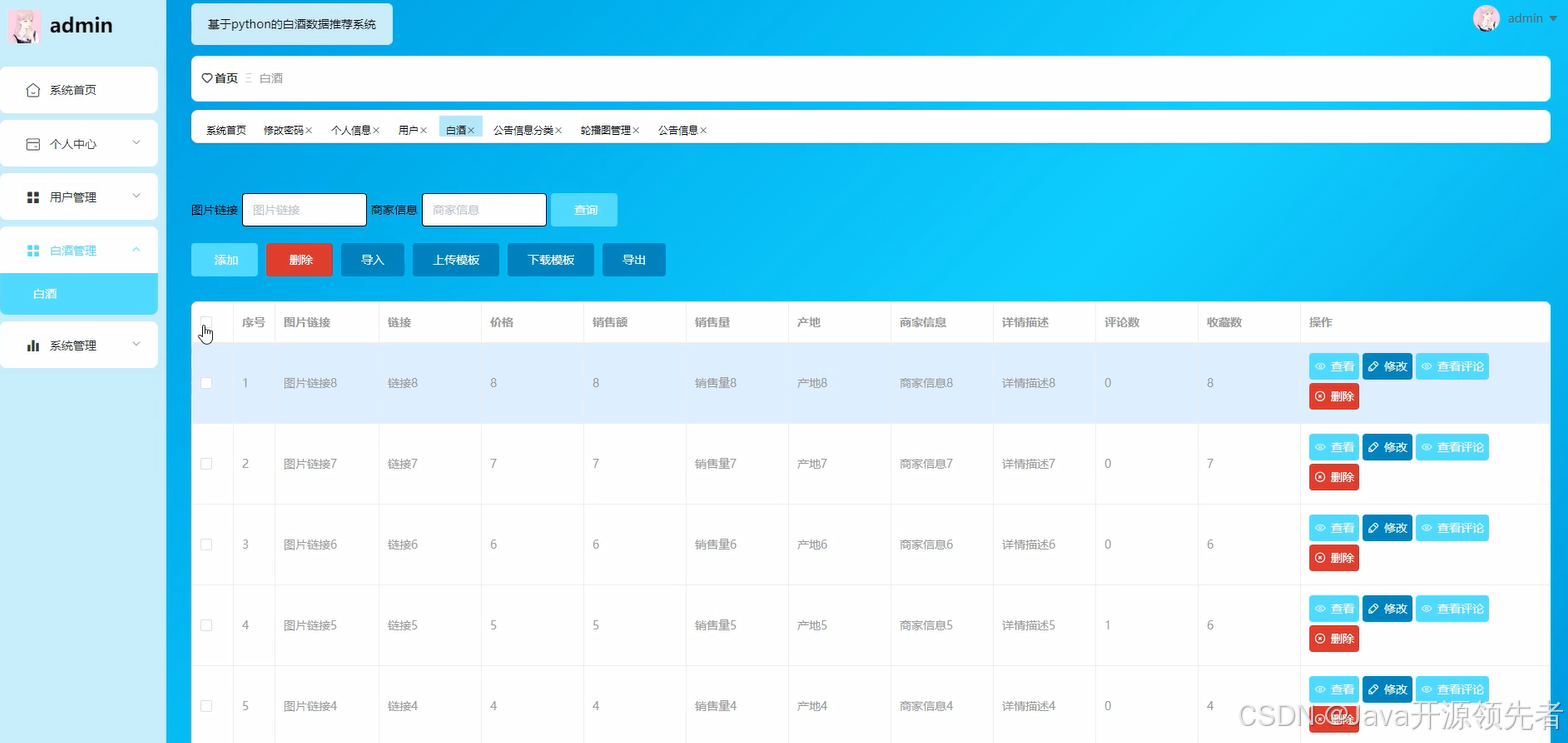Tick the select-all checkbox in table header

coord(206,322)
